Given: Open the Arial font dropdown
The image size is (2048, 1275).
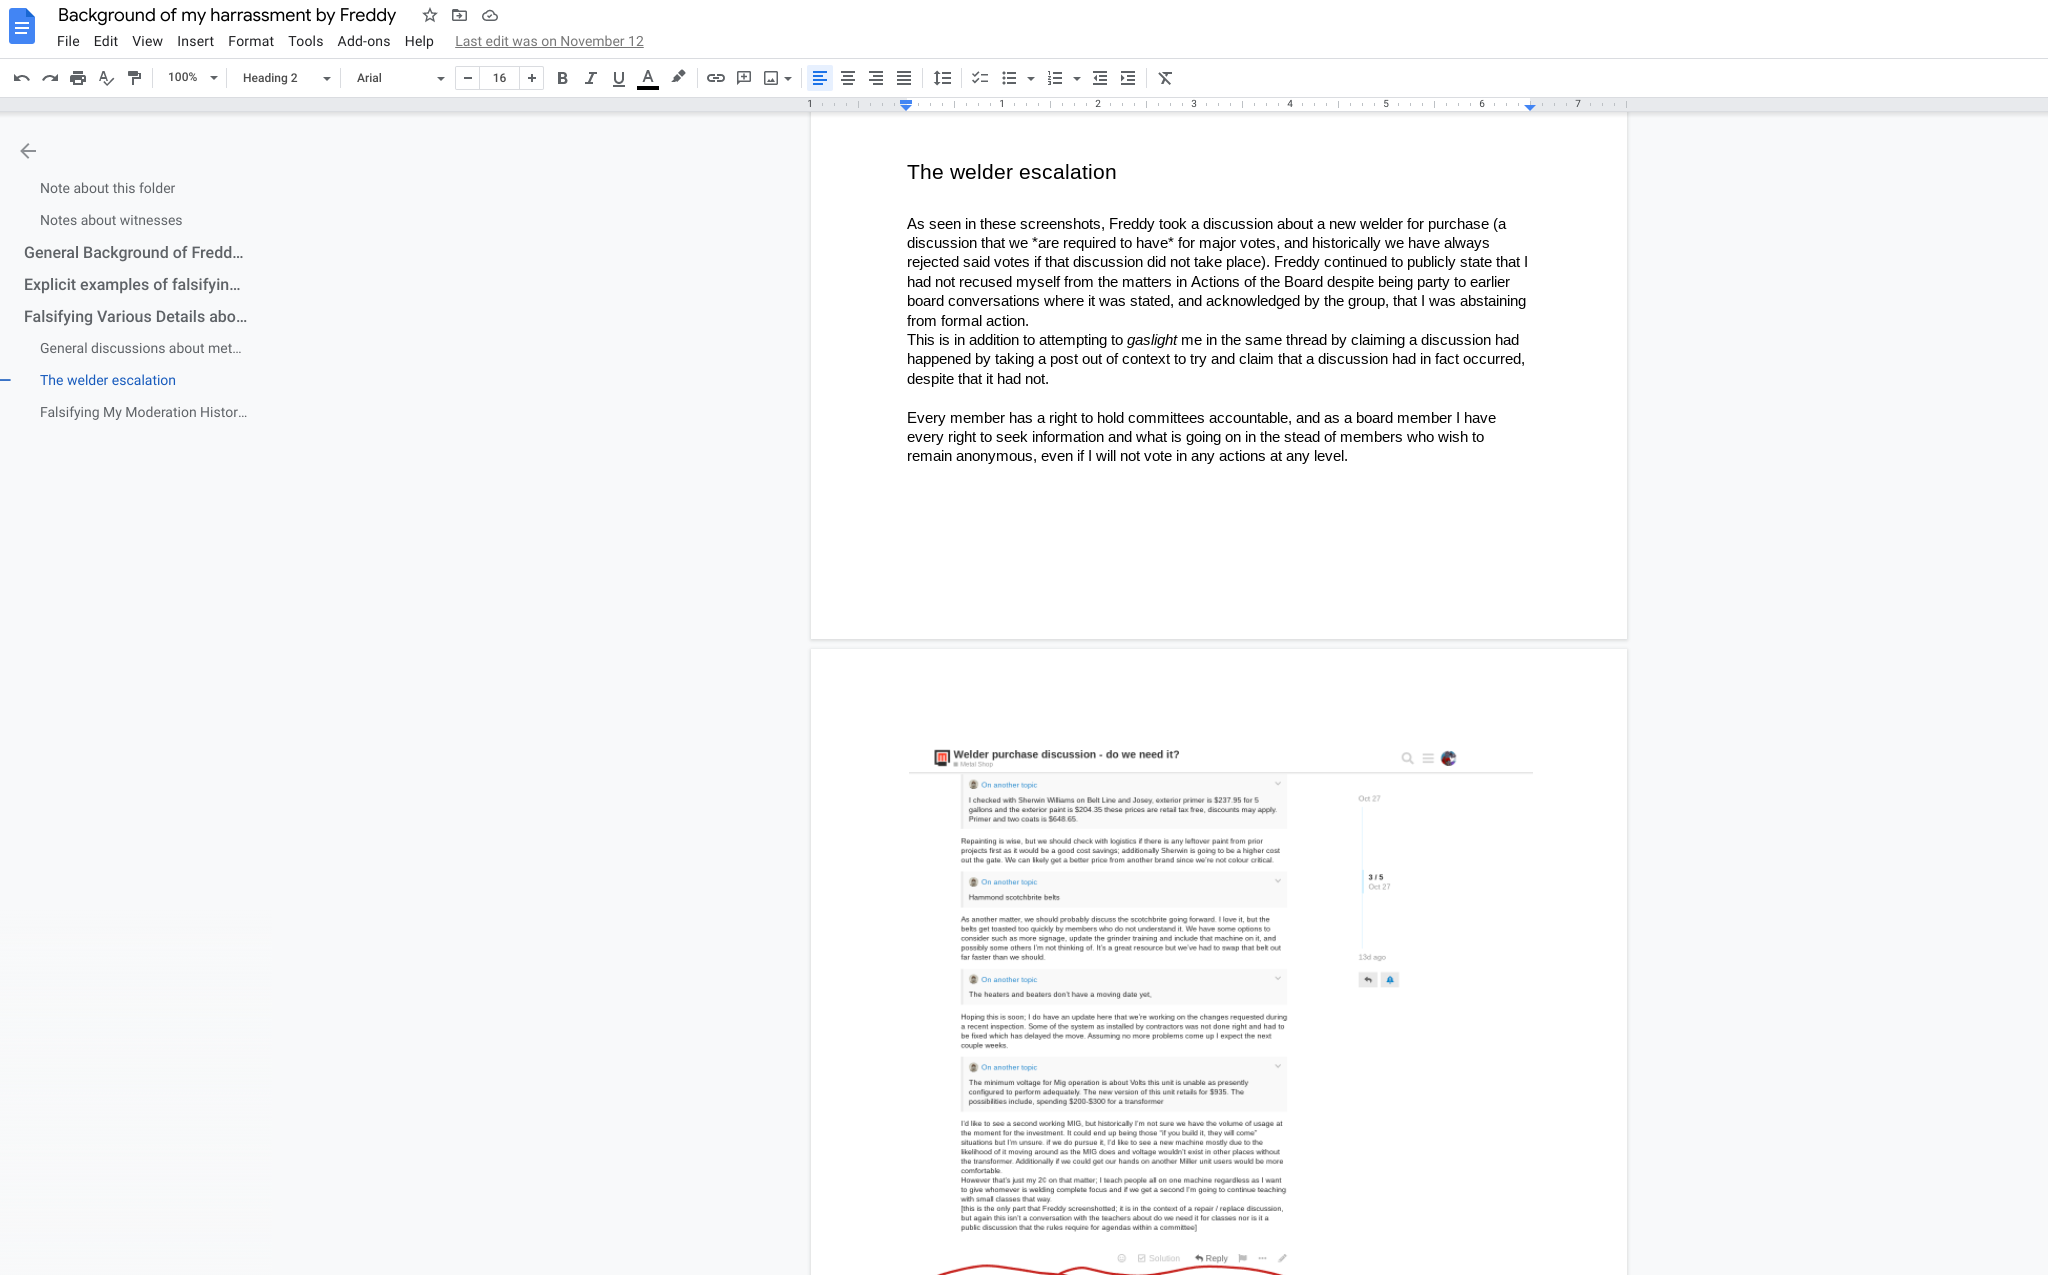Looking at the screenshot, I should click(x=399, y=78).
